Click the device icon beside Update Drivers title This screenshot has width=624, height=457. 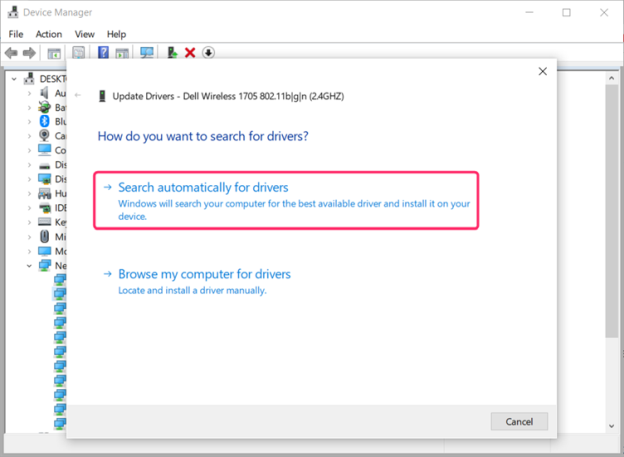point(102,96)
